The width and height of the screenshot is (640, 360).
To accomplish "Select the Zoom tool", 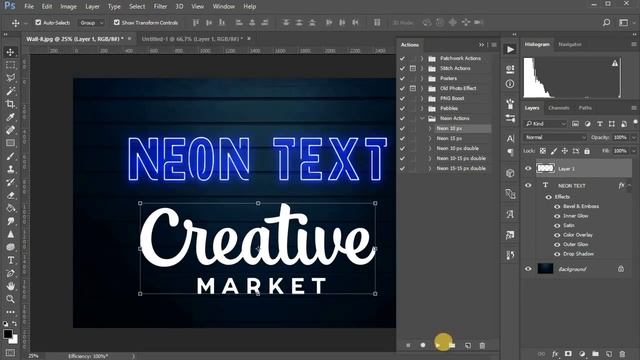I will point(11,299).
